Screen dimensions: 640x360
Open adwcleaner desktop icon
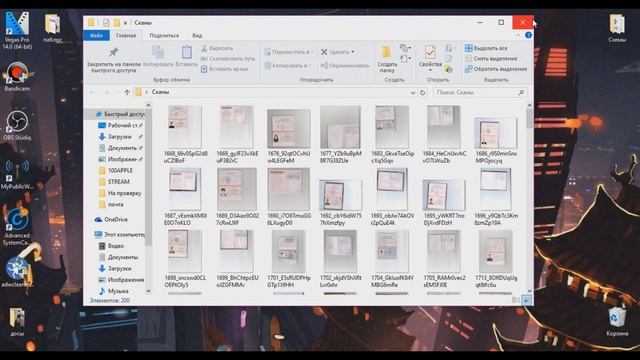click(x=17, y=271)
